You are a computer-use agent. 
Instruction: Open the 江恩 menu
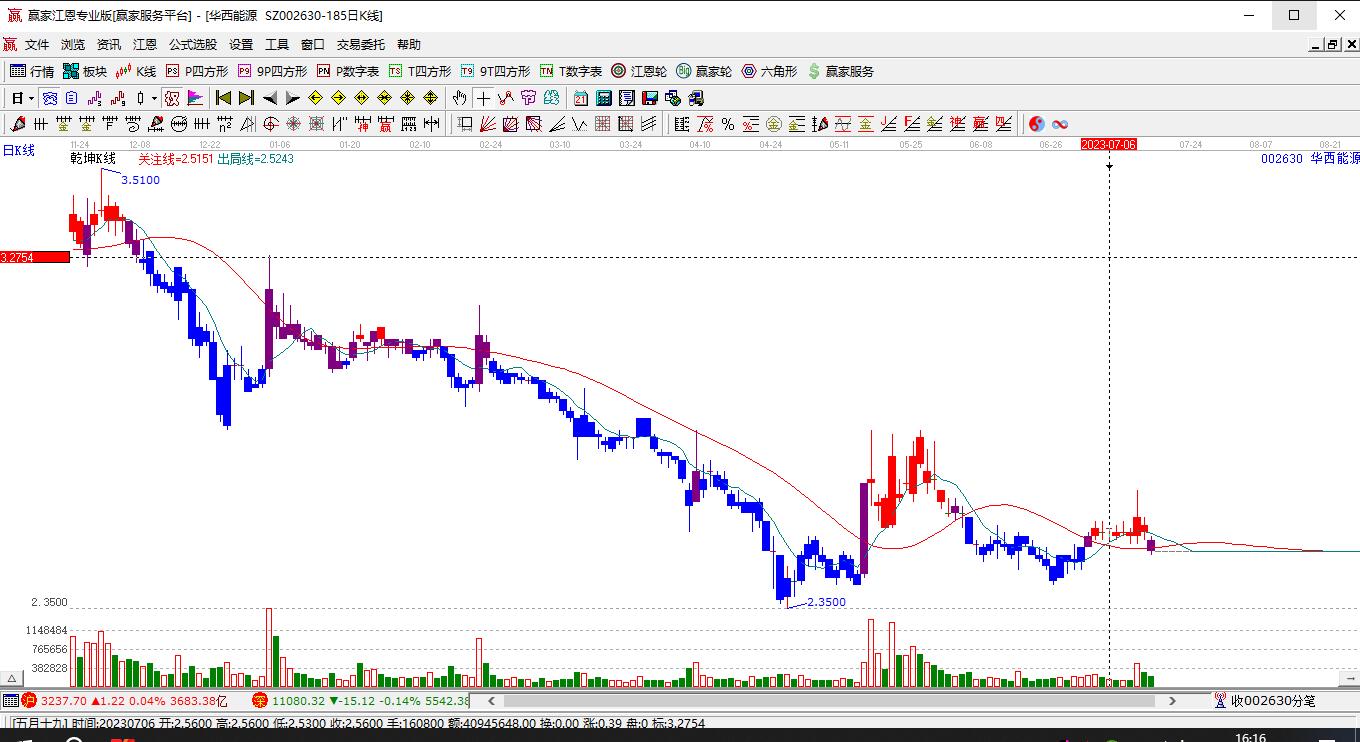[x=145, y=44]
